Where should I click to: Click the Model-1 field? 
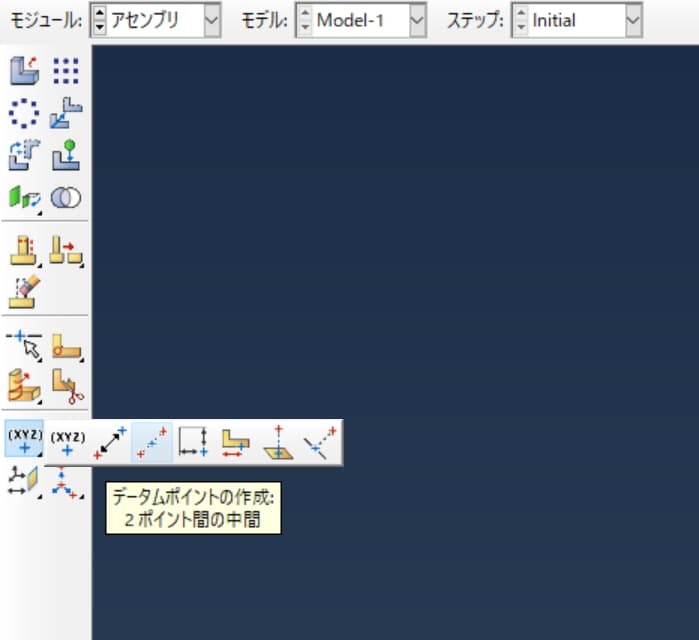360,20
